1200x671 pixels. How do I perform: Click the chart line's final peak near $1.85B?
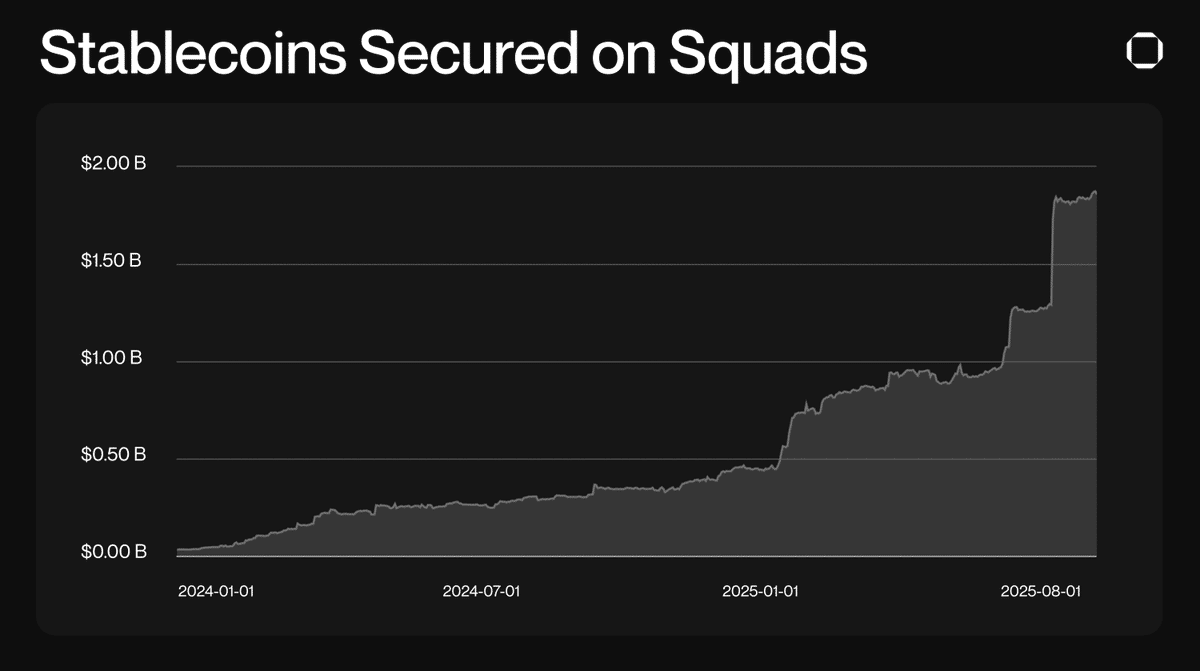(x=1094, y=192)
